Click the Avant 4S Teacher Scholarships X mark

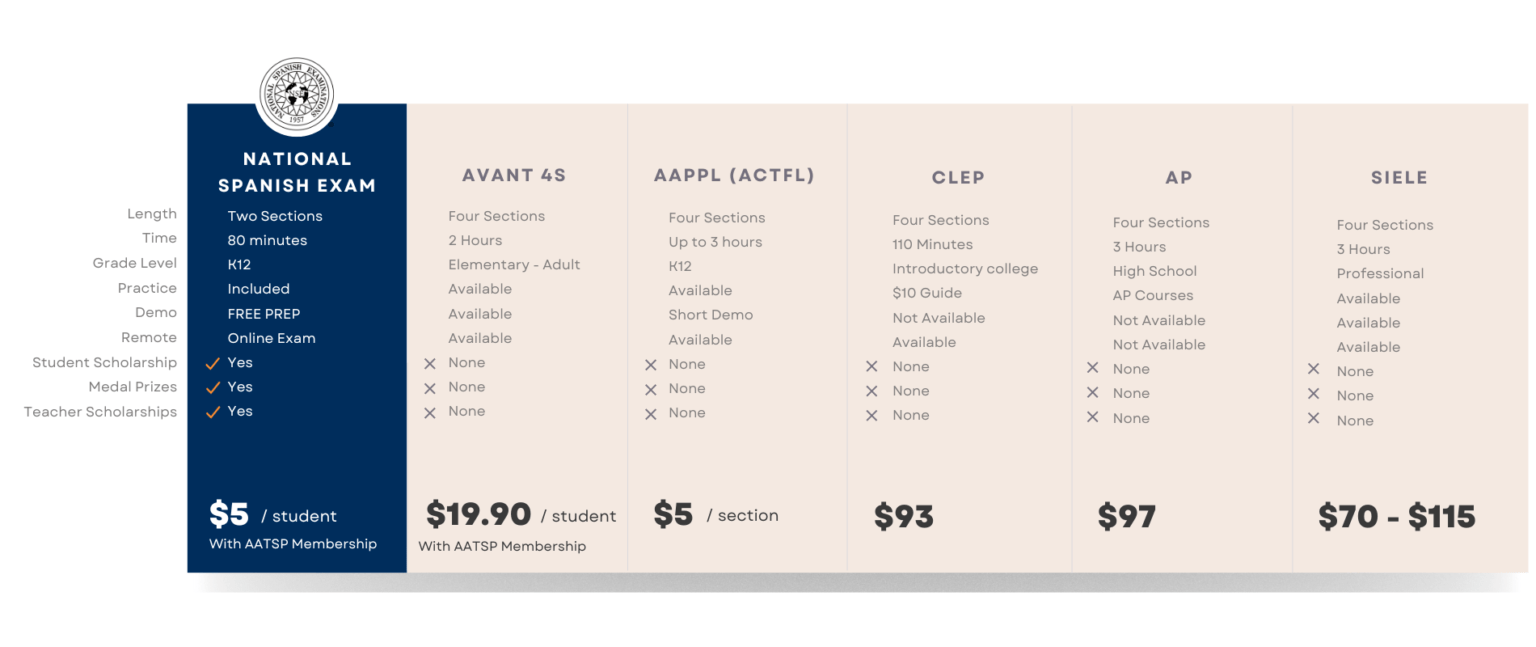430,413
